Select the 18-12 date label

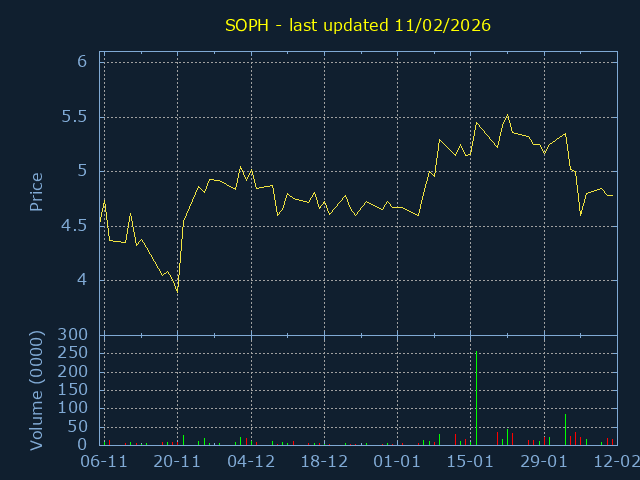click(324, 462)
